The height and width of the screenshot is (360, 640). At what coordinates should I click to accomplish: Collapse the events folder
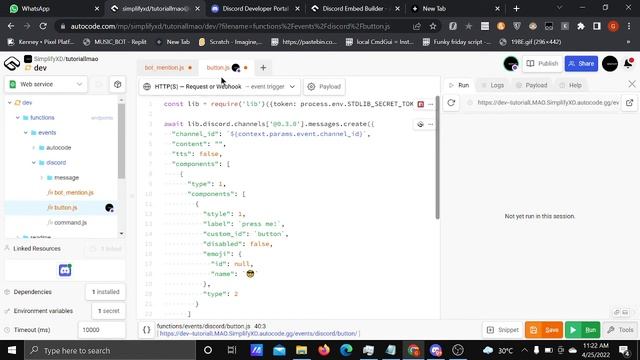click(x=26, y=133)
